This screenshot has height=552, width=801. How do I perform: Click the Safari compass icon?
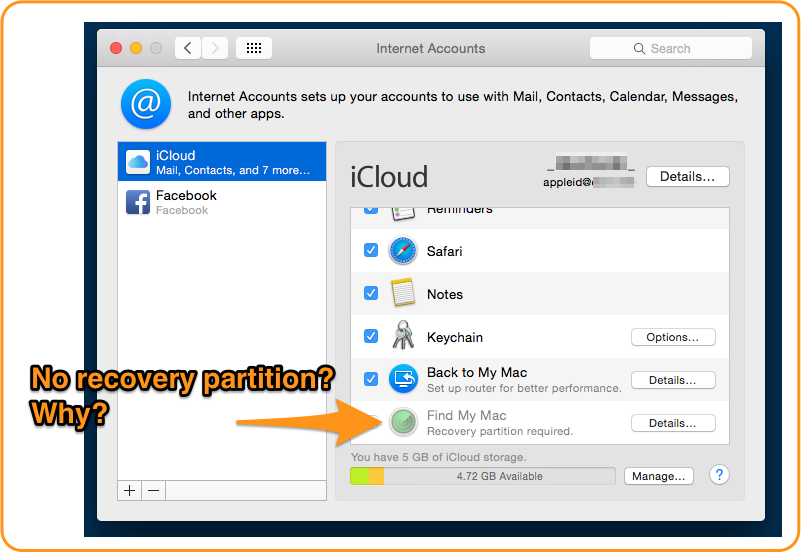(403, 251)
